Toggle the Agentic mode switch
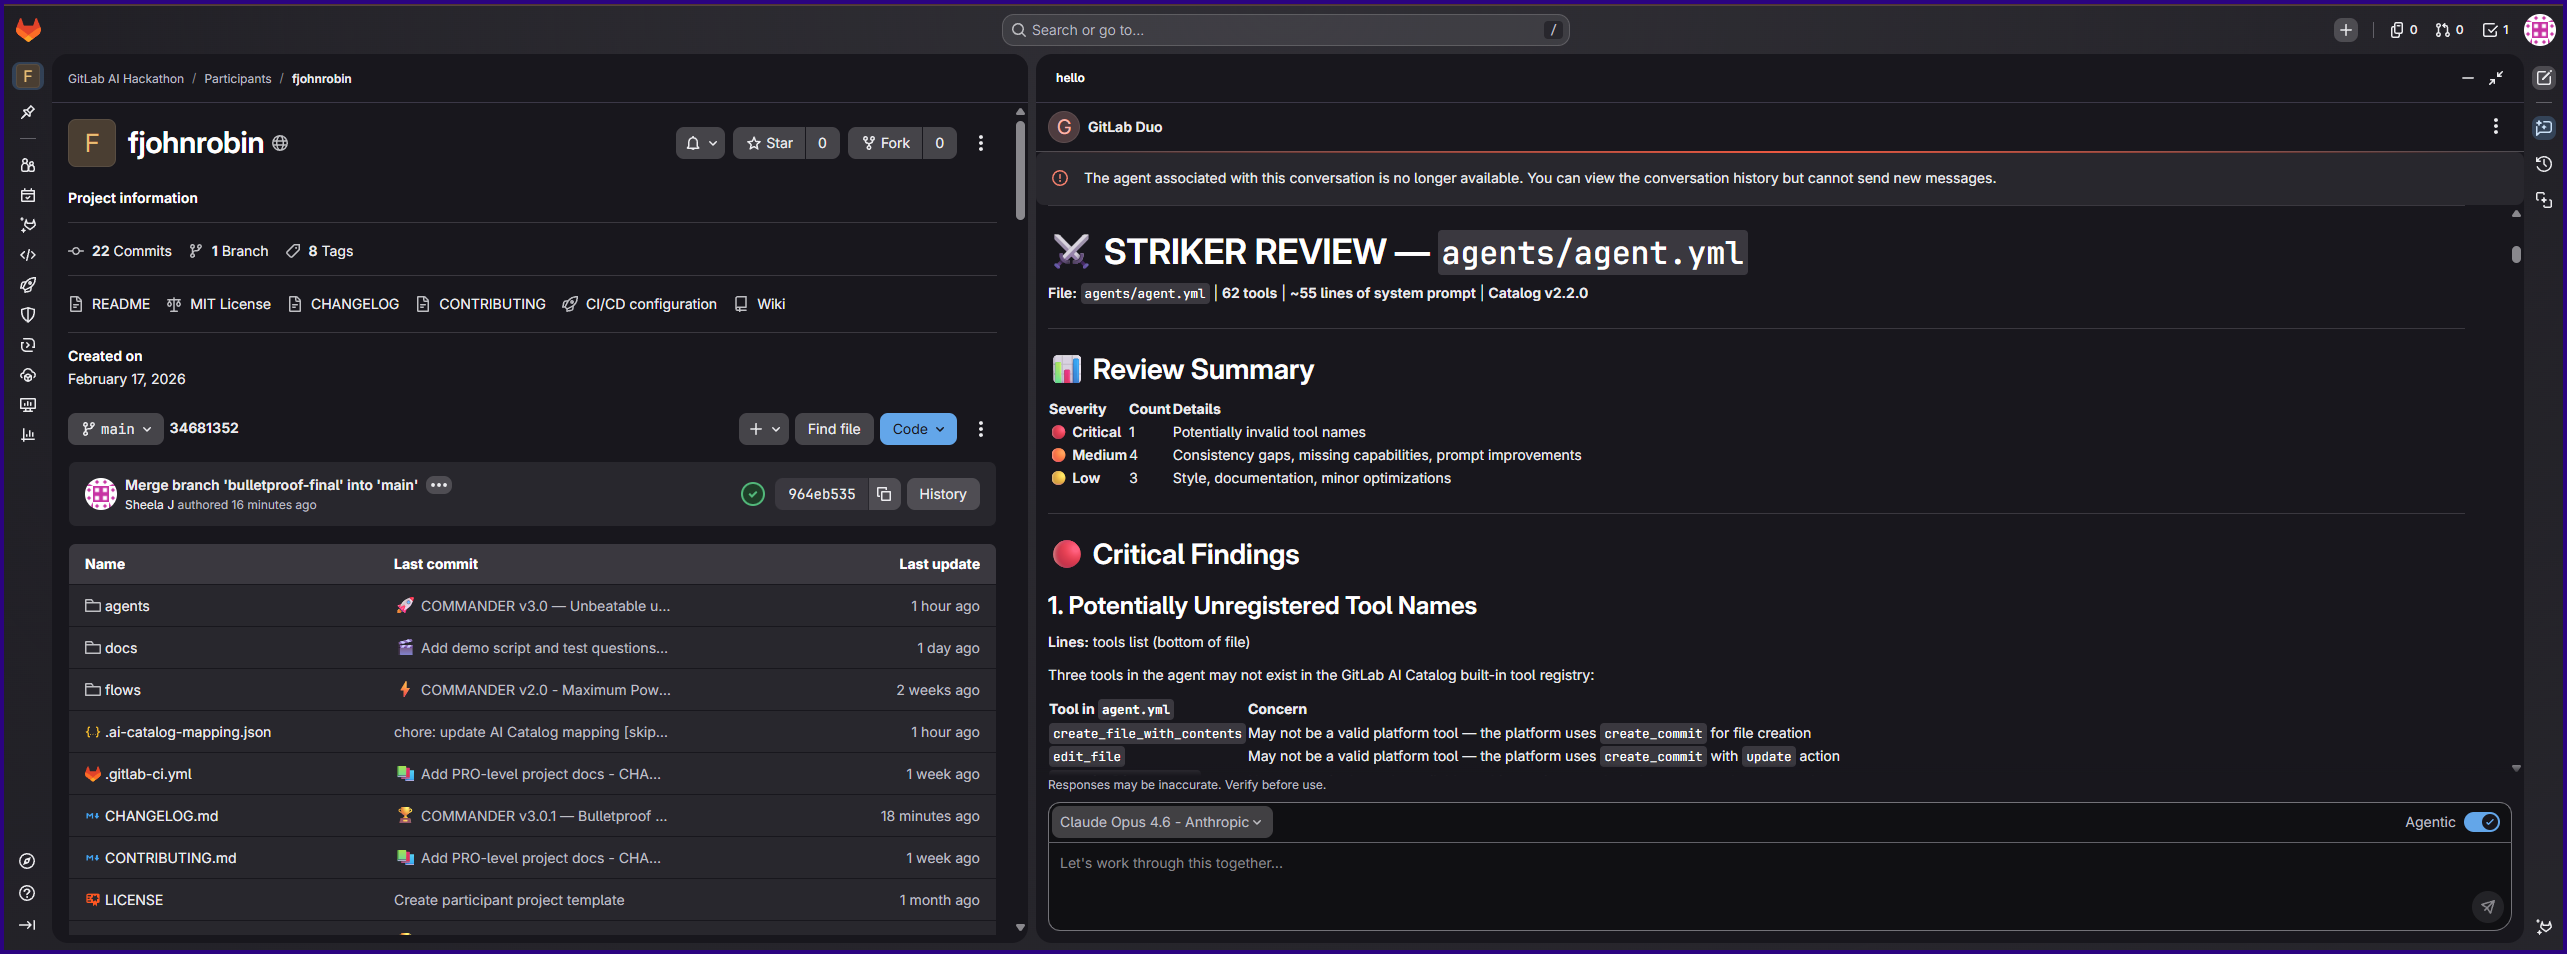The image size is (2567, 954). [2482, 822]
